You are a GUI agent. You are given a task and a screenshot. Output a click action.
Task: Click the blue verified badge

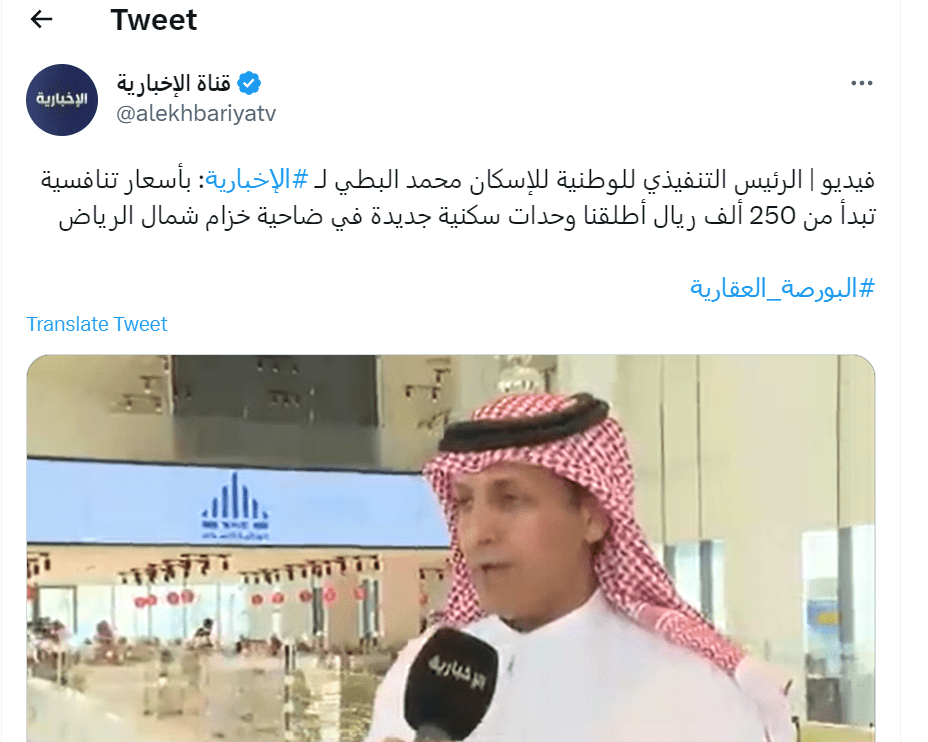249,83
